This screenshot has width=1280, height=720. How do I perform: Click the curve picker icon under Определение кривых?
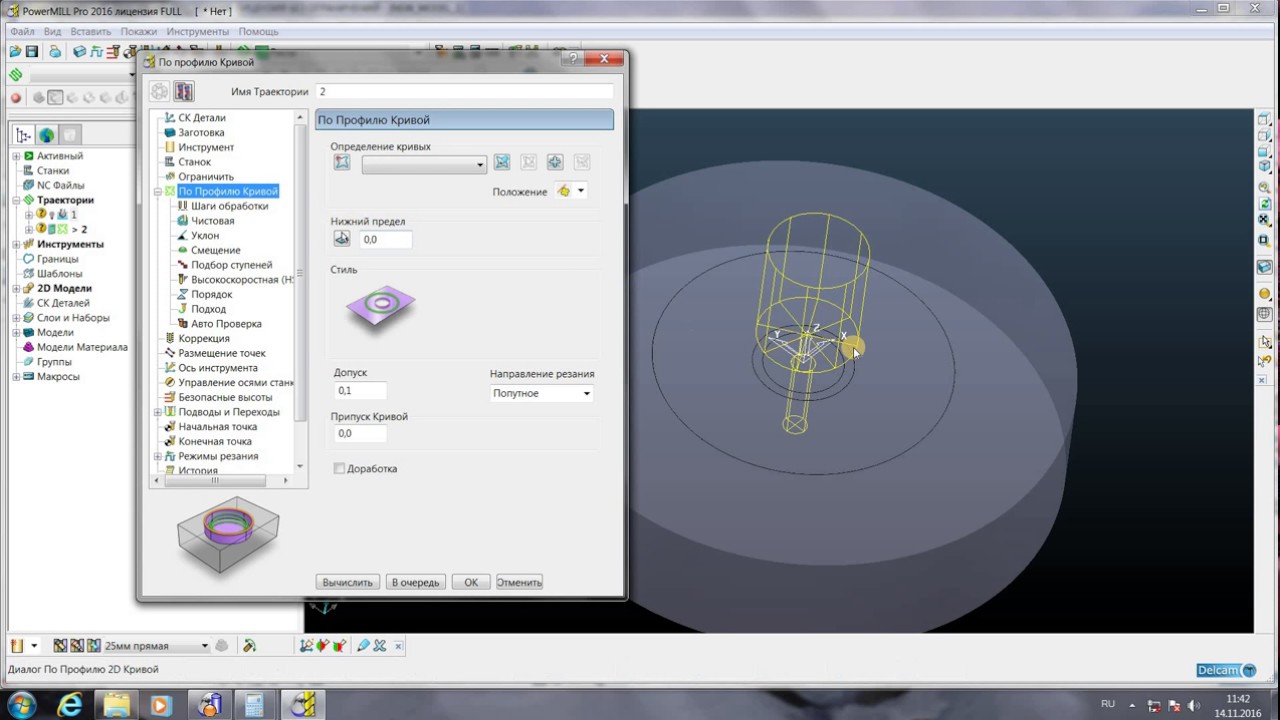point(342,163)
